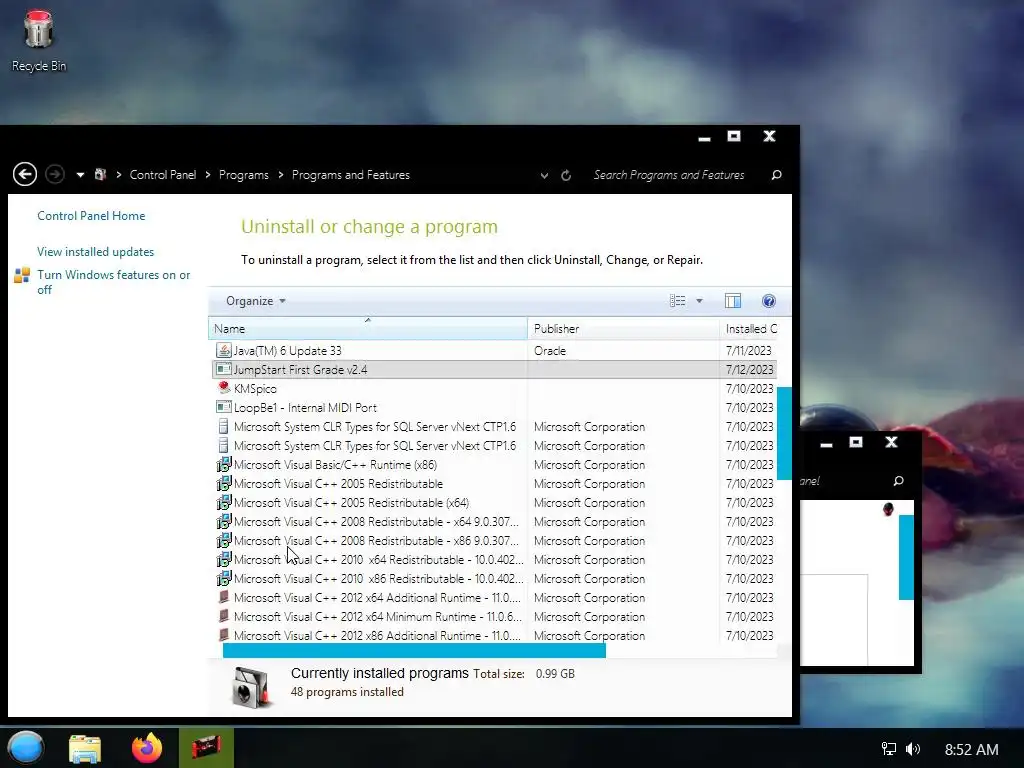This screenshot has width=1024, height=768.
Task: Go back with the Back arrow button
Action: click(25, 174)
